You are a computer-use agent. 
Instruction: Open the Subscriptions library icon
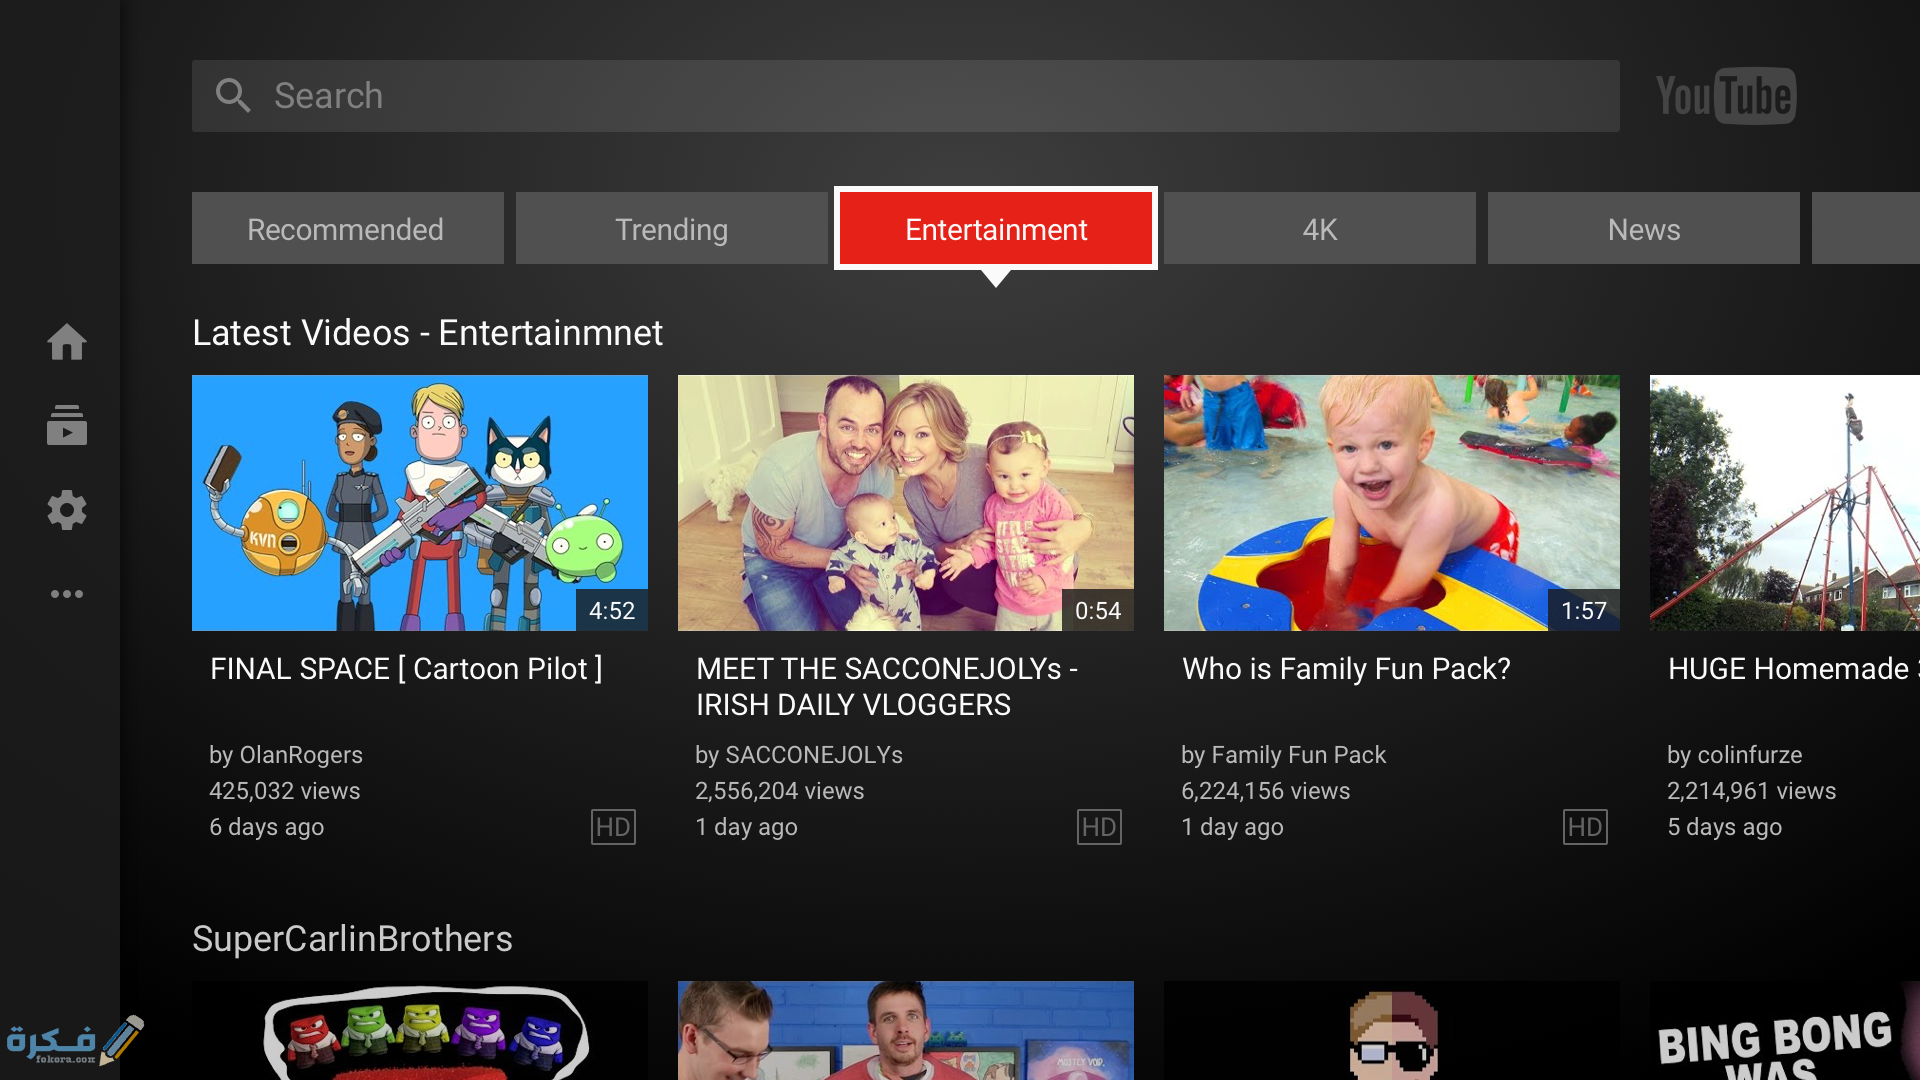click(67, 425)
